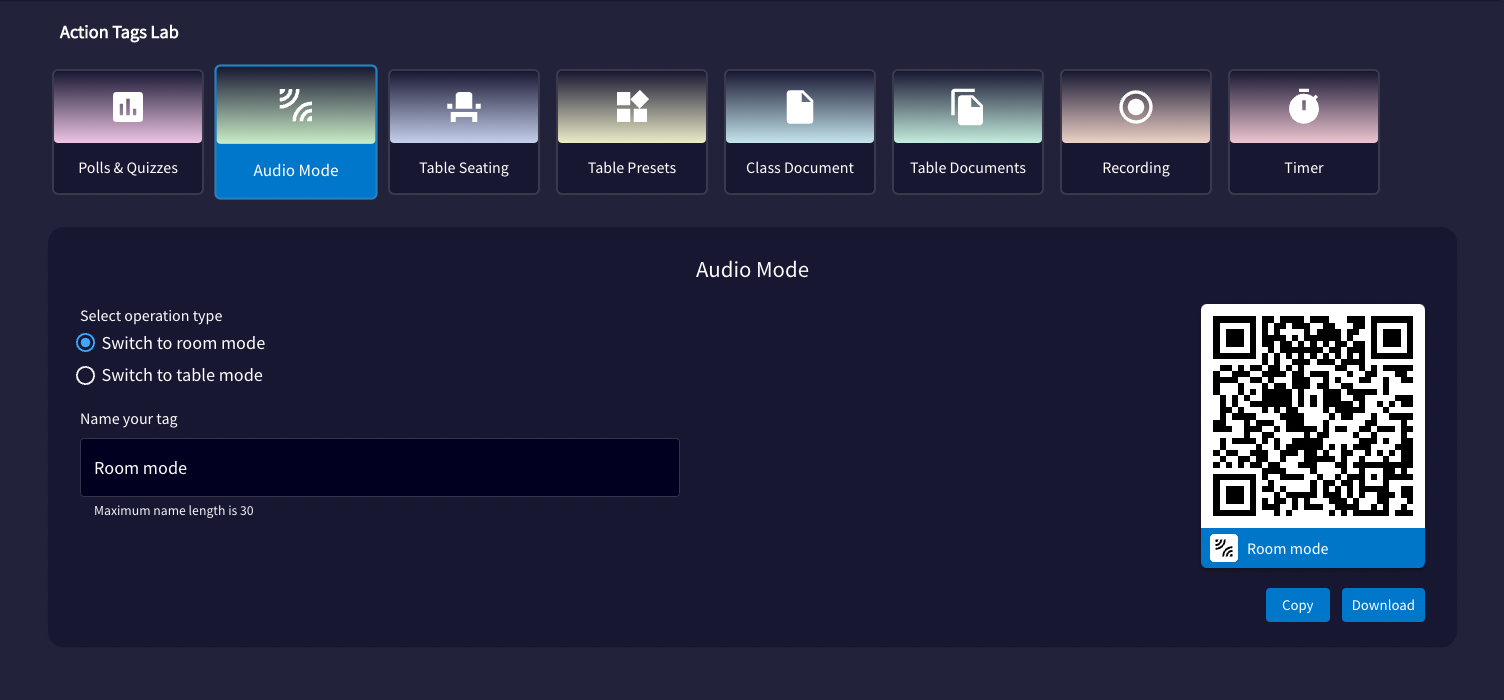Click the audio icon in the QR label bar
Image resolution: width=1504 pixels, height=700 pixels.
pyautogui.click(x=1224, y=548)
